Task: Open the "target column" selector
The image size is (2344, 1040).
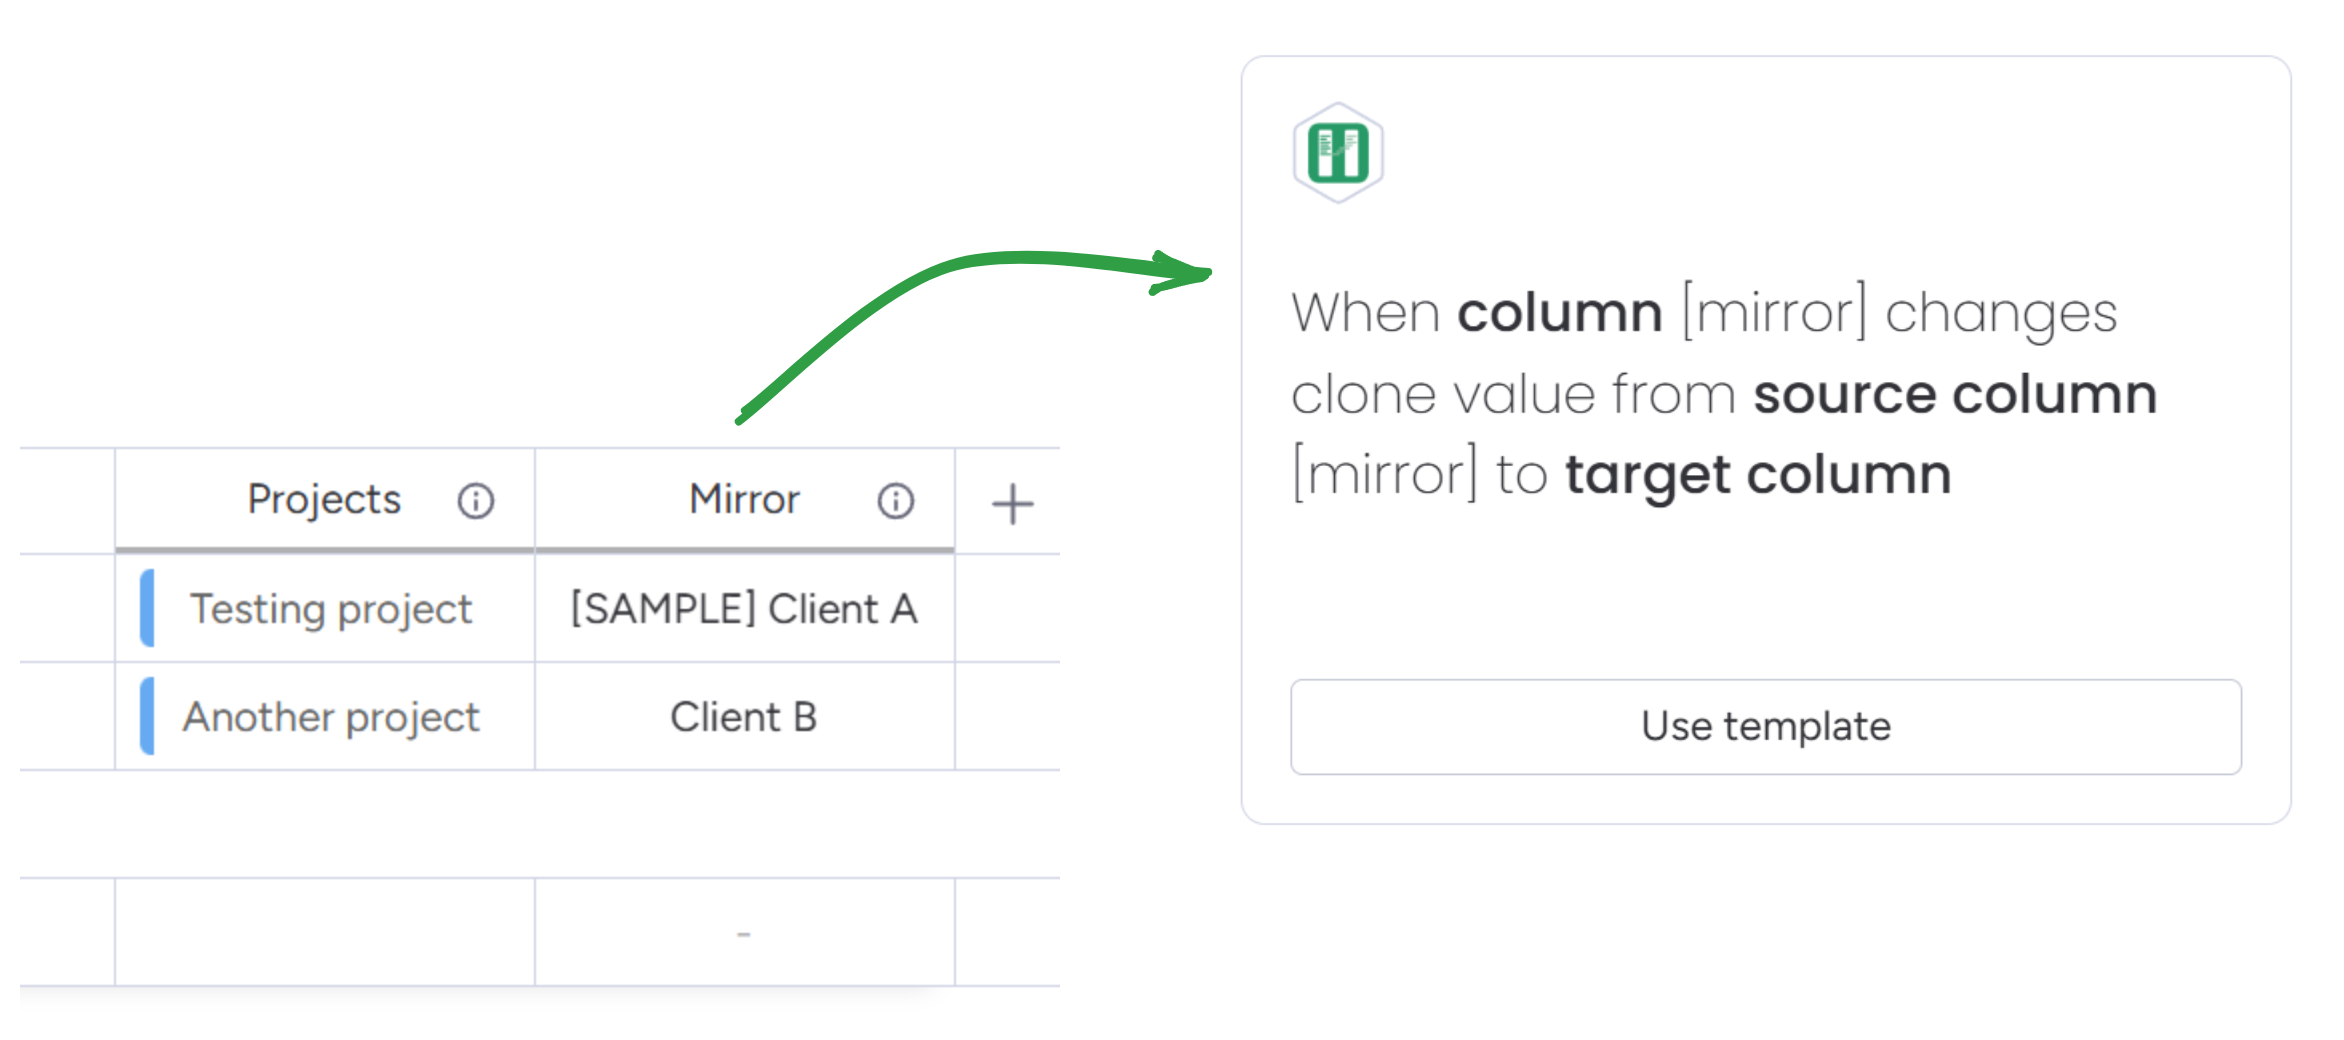Action: 1757,474
